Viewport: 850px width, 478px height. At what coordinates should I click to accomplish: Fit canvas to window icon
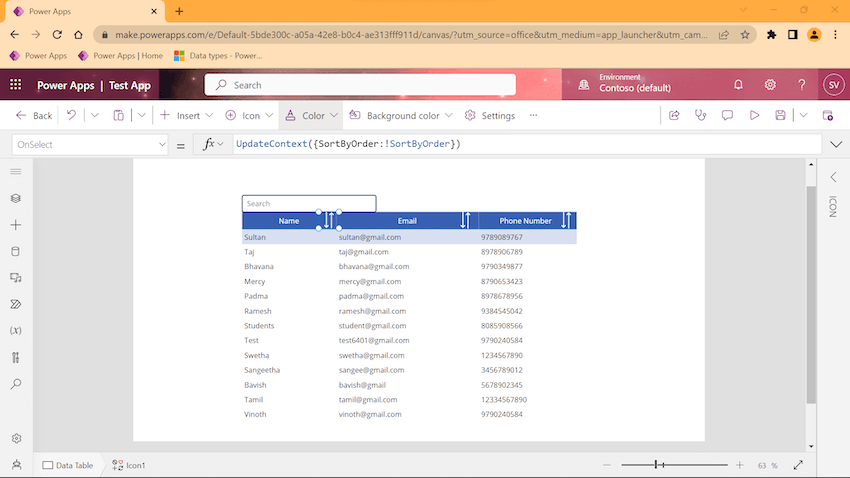pyautogui.click(x=798, y=465)
